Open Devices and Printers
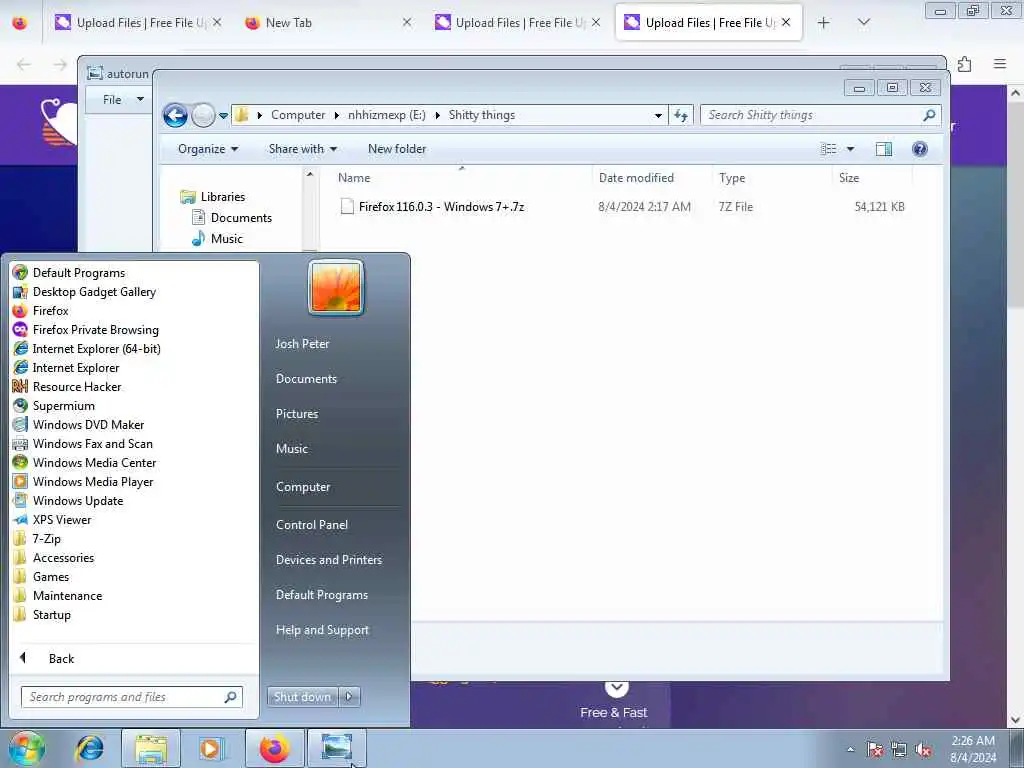 click(328, 560)
